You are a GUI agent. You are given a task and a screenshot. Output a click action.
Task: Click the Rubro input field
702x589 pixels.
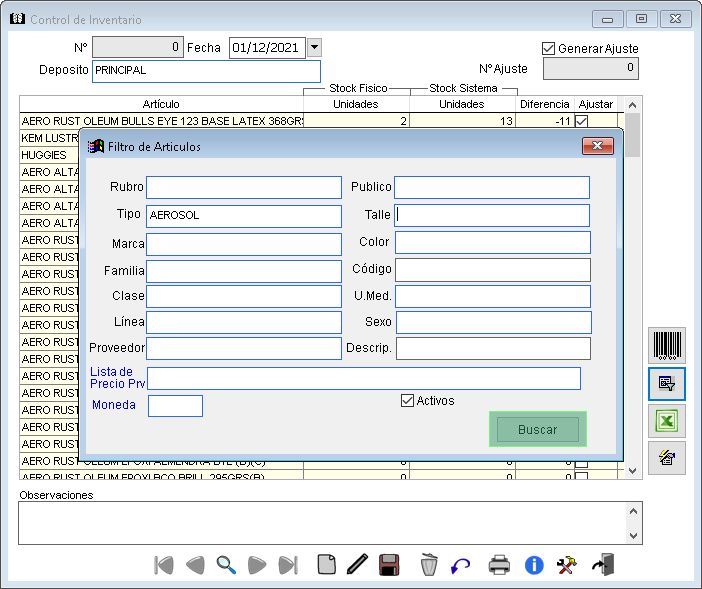pos(244,187)
